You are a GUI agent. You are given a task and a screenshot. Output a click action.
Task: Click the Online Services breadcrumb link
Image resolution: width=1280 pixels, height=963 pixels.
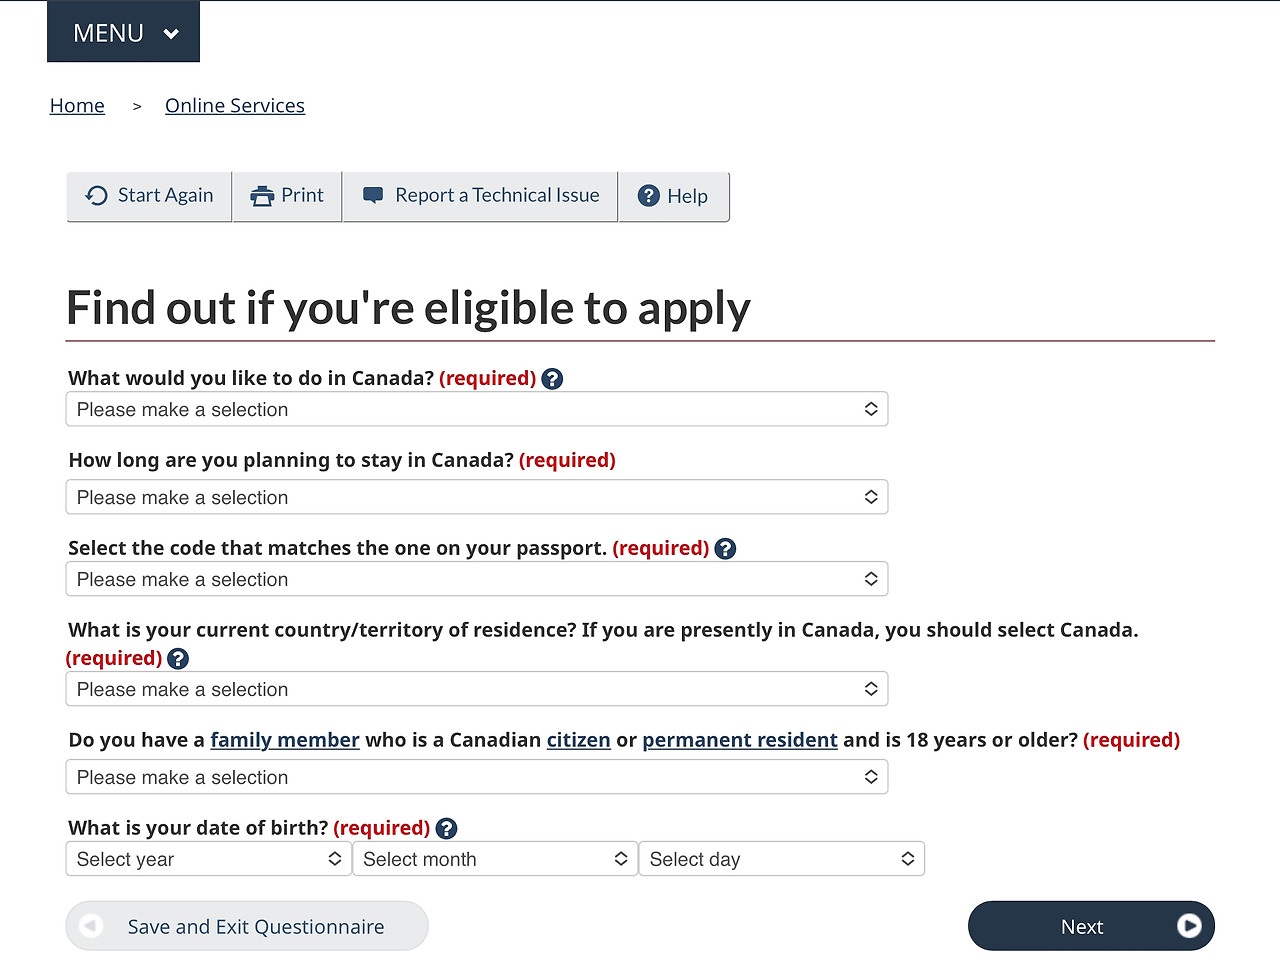(235, 106)
